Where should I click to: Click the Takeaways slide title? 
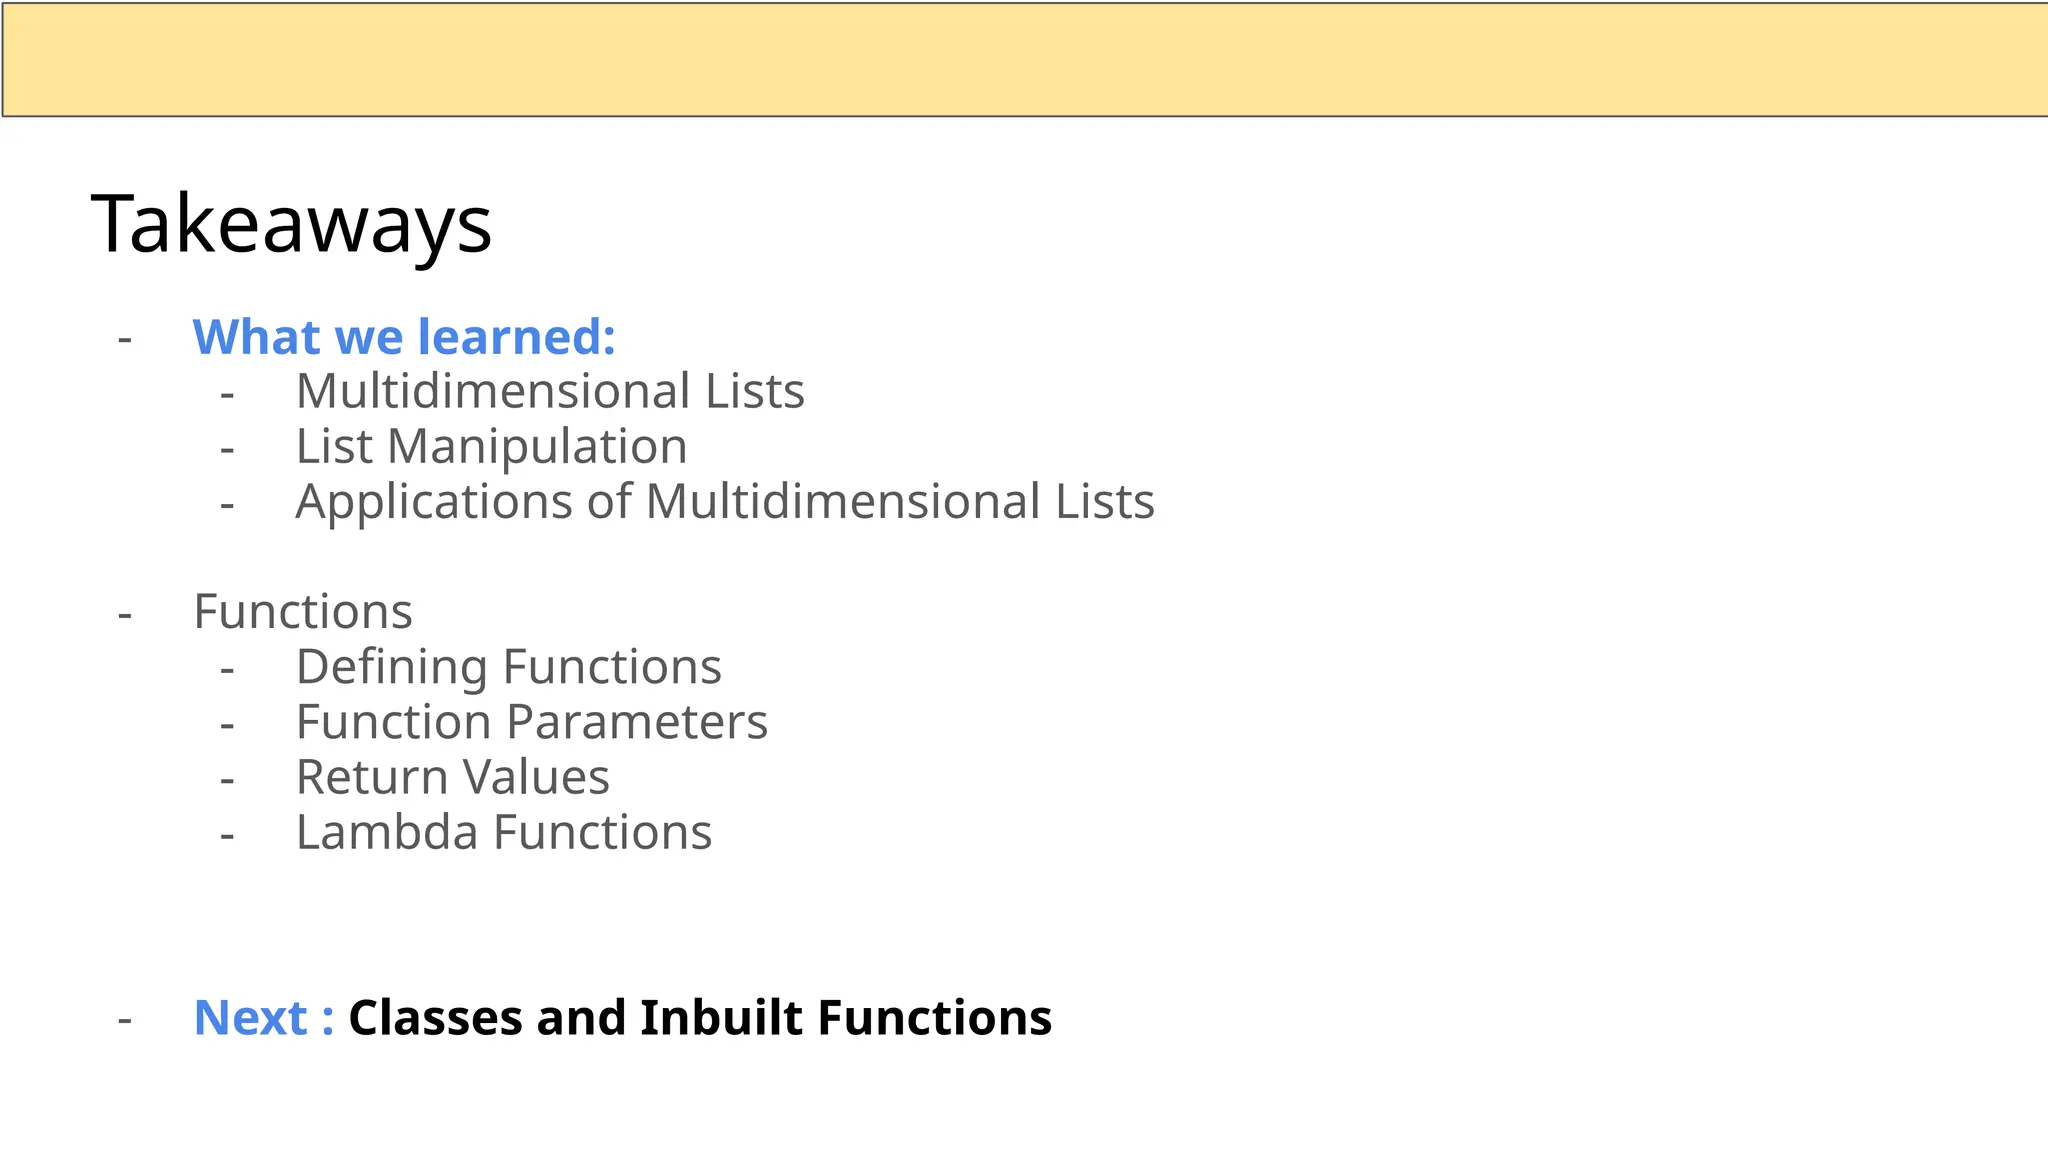click(x=291, y=224)
